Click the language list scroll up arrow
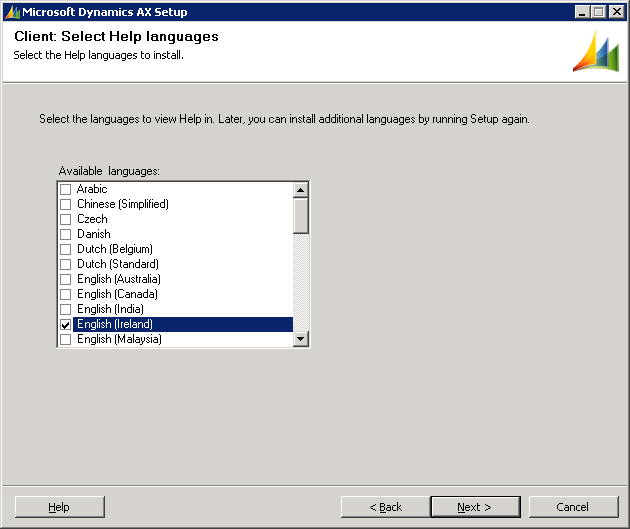630x529 pixels. (301, 189)
